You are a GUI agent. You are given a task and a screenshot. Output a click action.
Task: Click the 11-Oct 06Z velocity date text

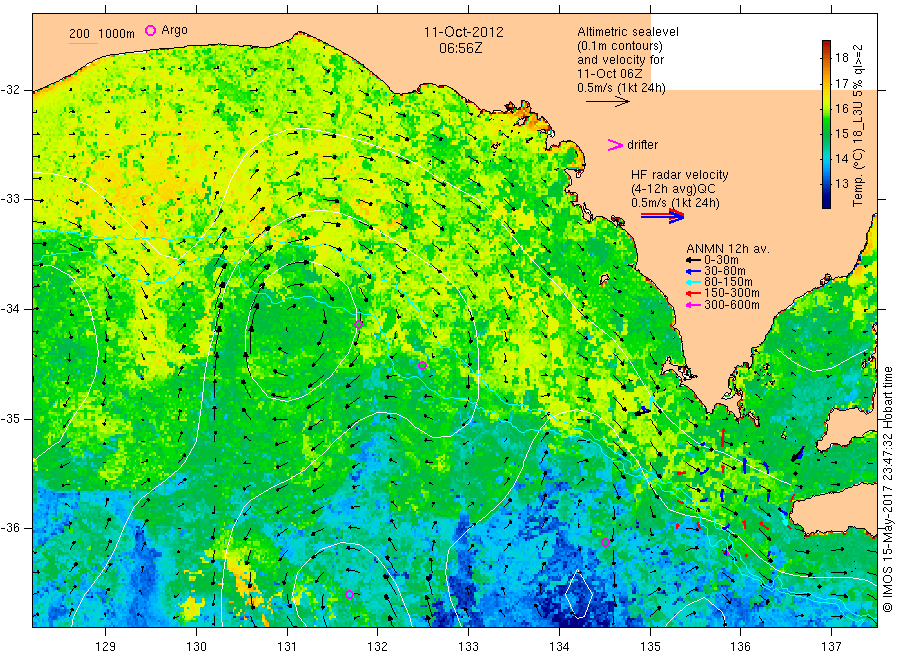(x=610, y=74)
